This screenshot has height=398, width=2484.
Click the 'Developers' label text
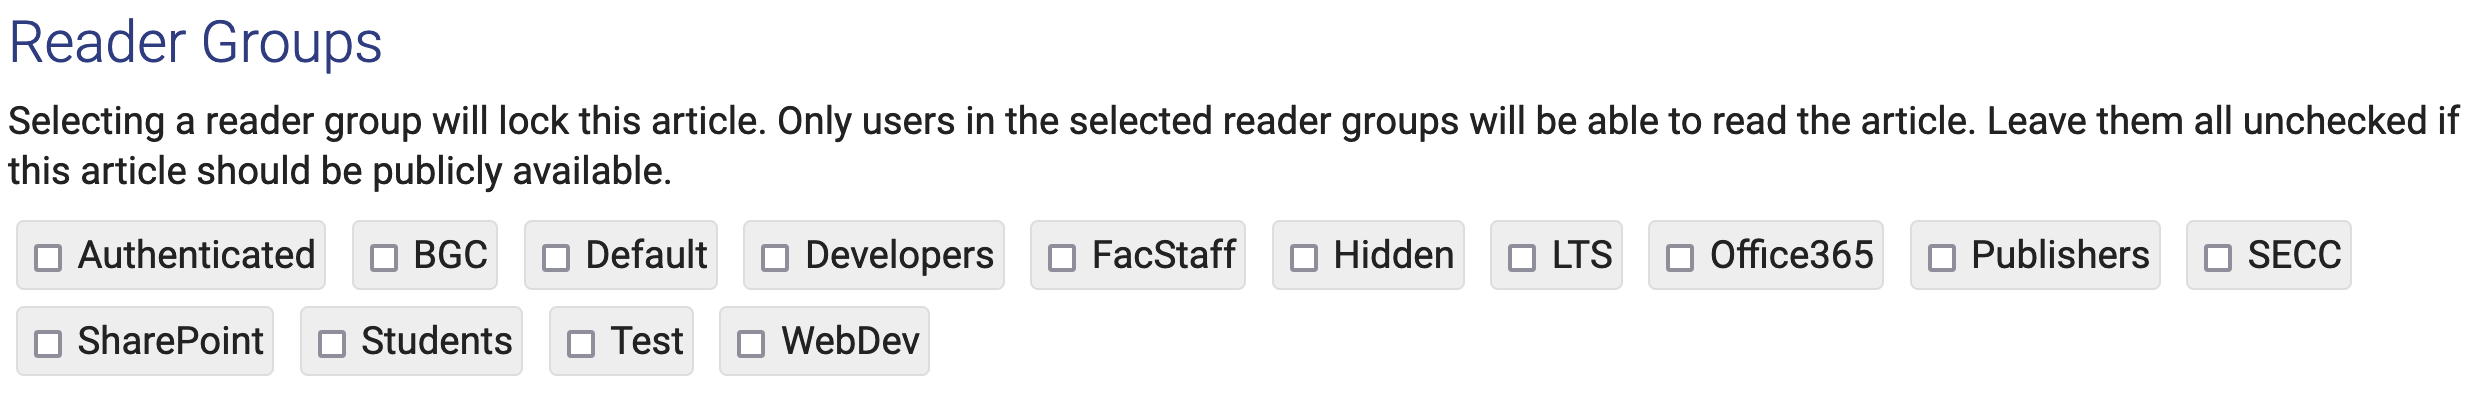coord(900,255)
